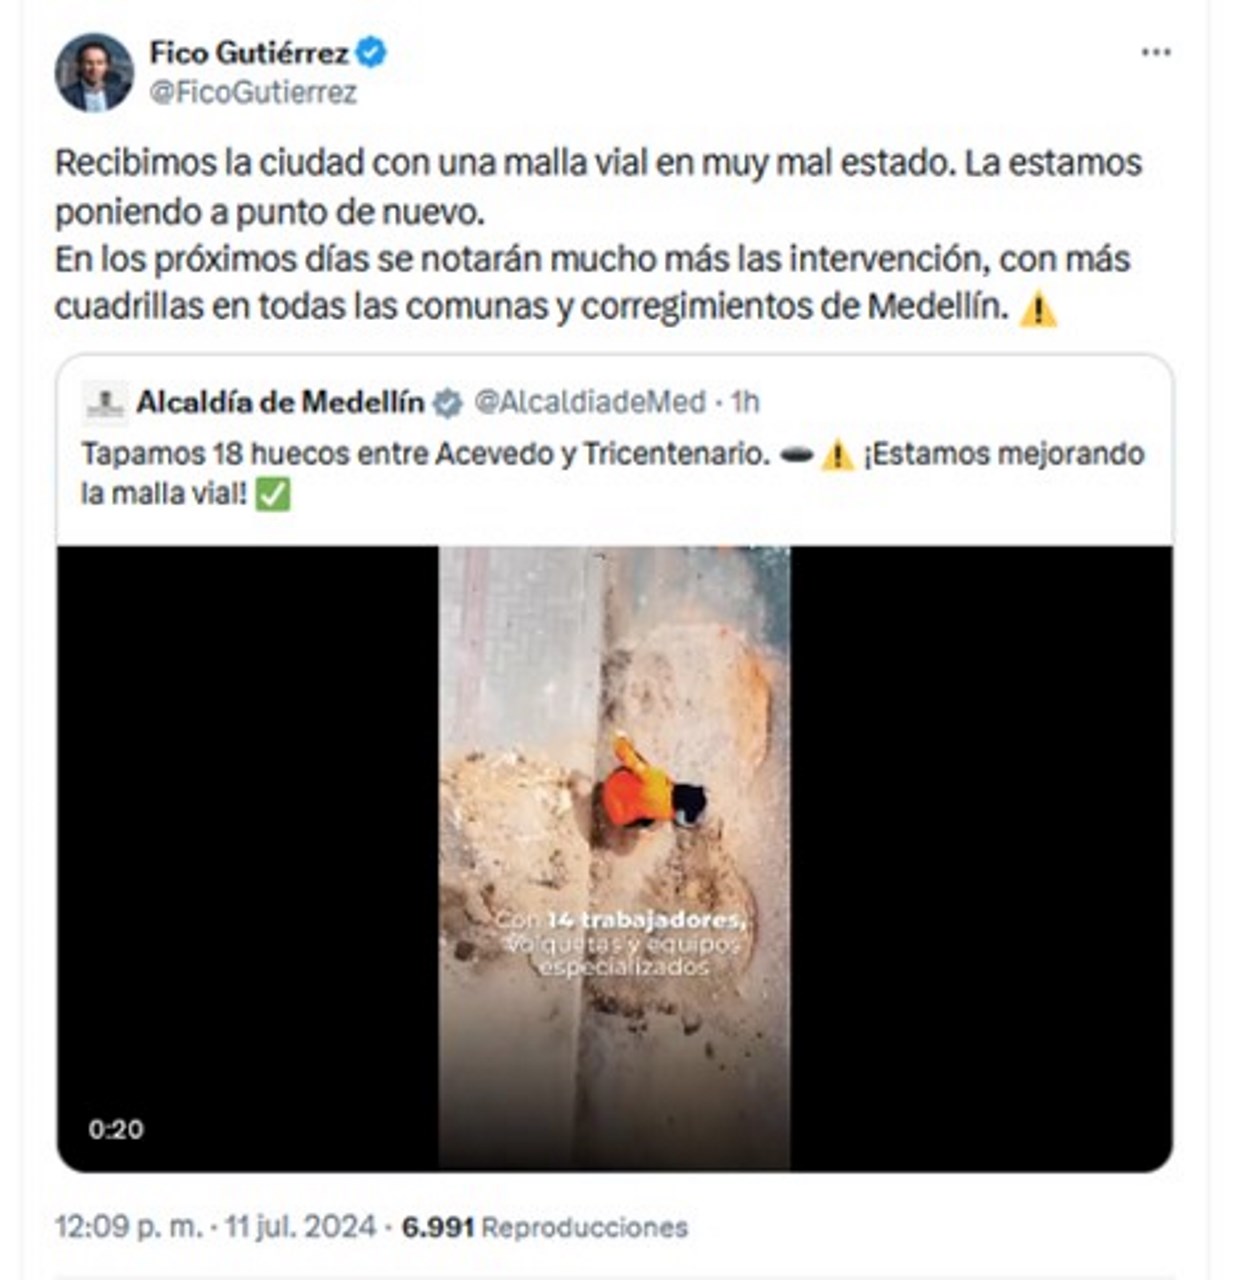This screenshot has height=1280, width=1235.
Task: Click the 1h timestamp on quoted tweet
Action: coord(744,402)
